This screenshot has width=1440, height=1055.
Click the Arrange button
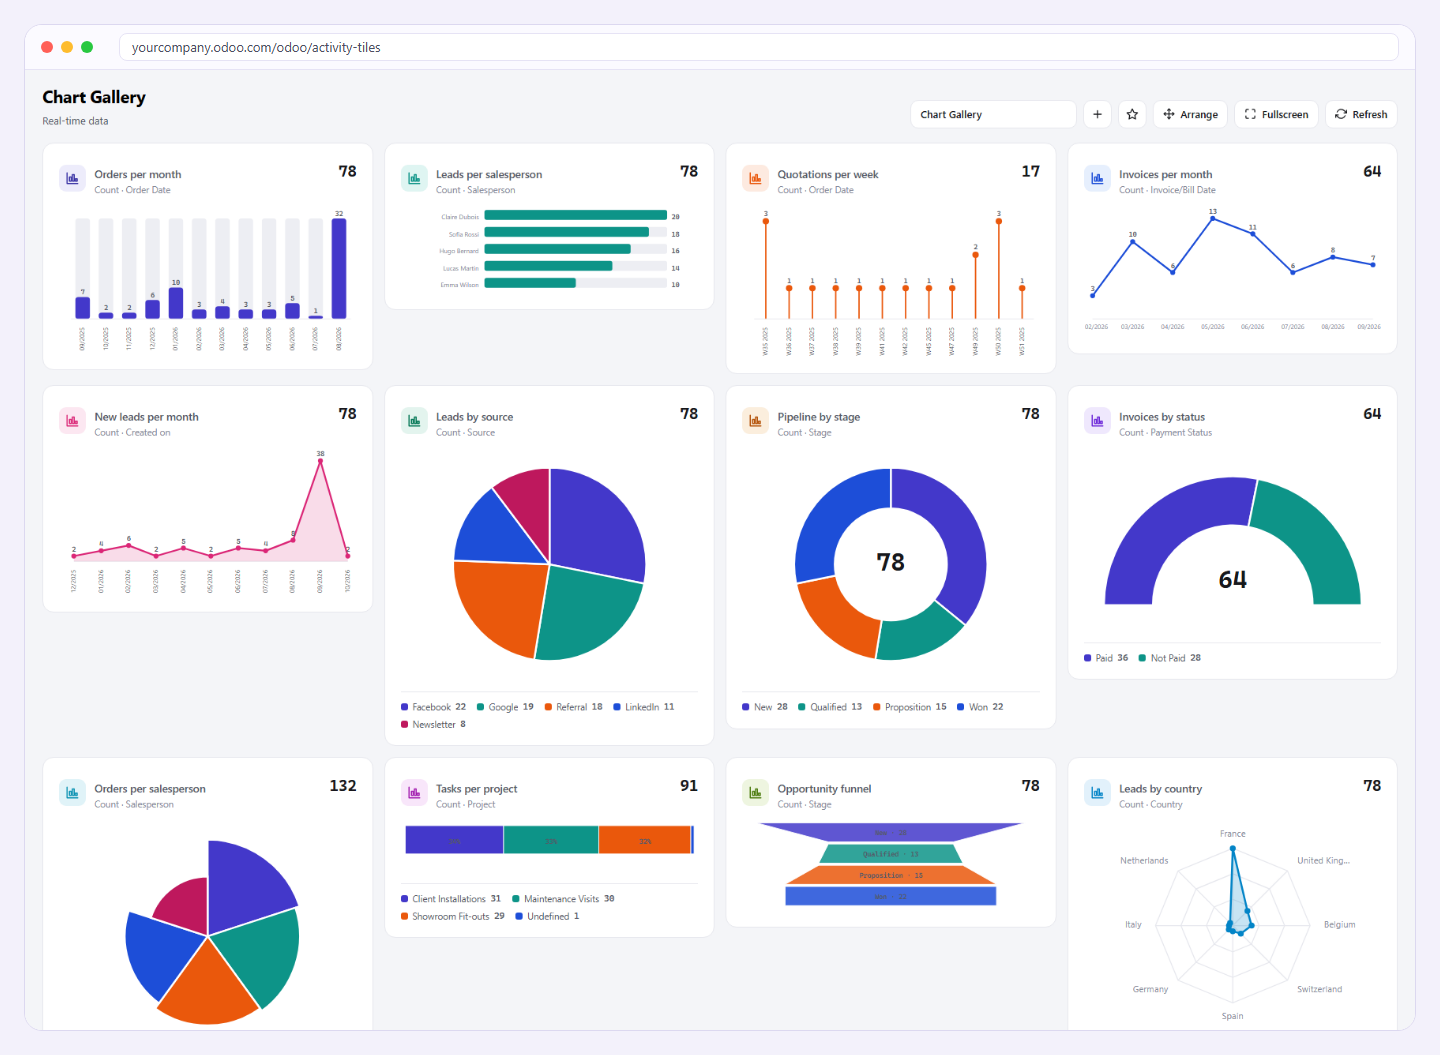pyautogui.click(x=1190, y=114)
